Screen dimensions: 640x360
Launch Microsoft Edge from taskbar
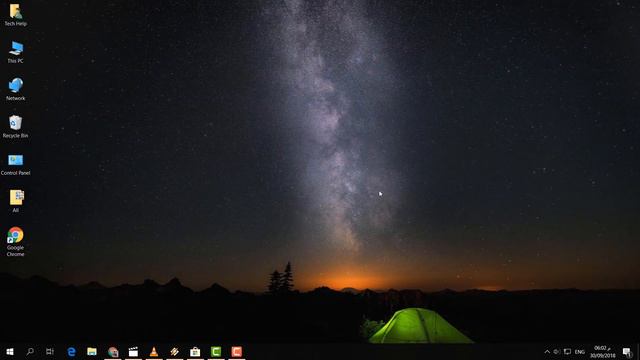coord(71,351)
